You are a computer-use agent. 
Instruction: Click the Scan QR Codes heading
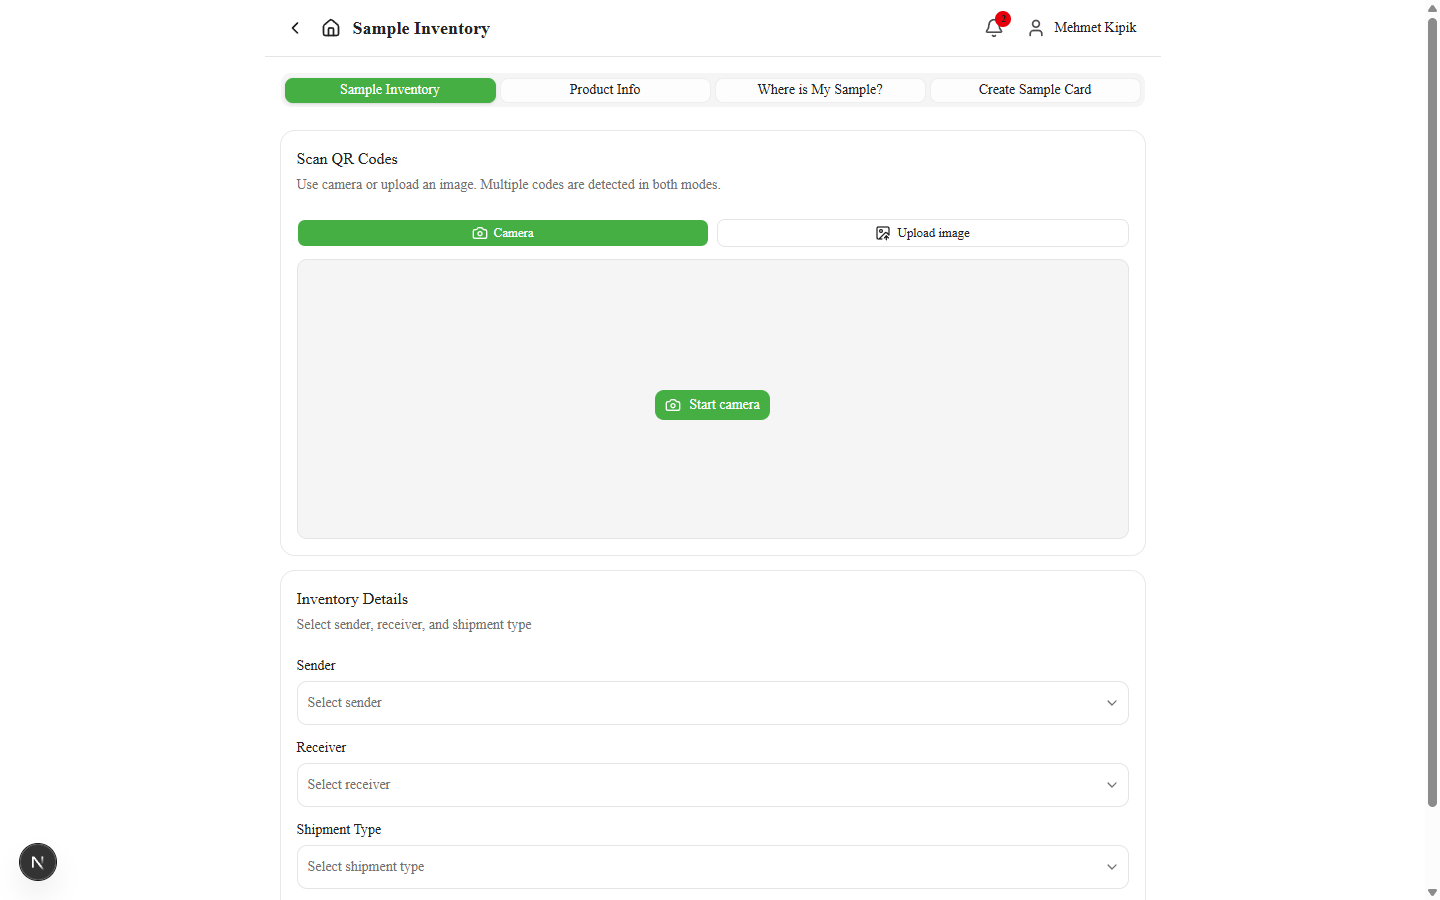[347, 159]
